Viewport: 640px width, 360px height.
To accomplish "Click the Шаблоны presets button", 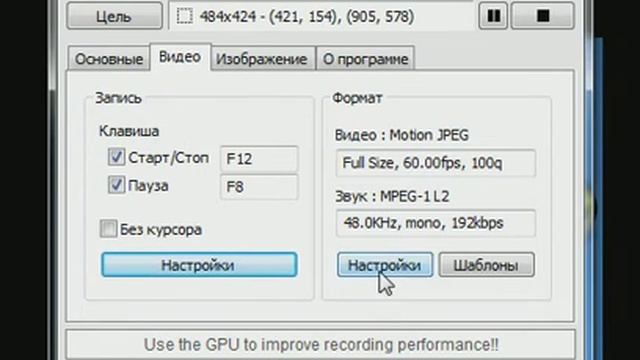I will pos(487,265).
